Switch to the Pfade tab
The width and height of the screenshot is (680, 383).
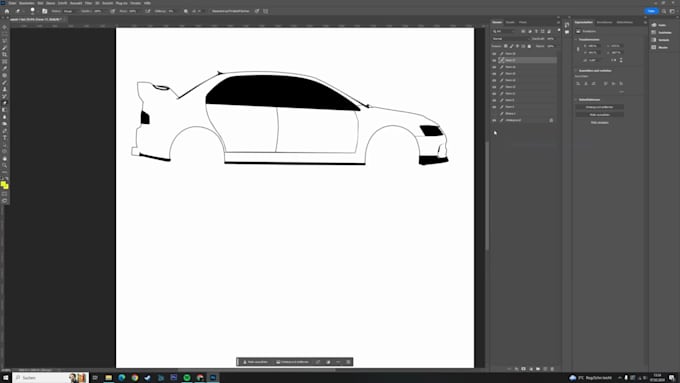[523, 22]
